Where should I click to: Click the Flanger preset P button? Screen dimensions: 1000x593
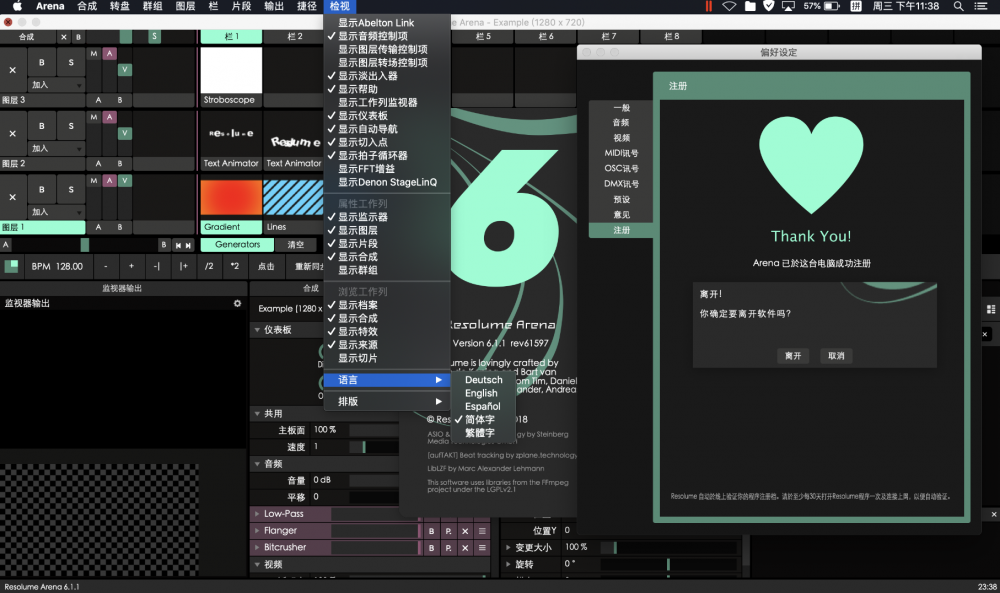tap(448, 531)
